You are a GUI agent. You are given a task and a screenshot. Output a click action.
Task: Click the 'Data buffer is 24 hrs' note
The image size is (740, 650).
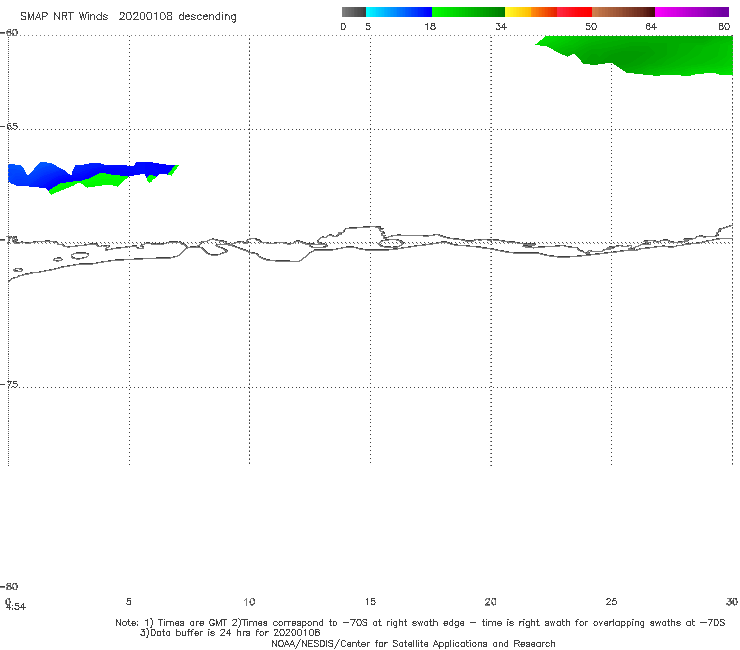201,633
